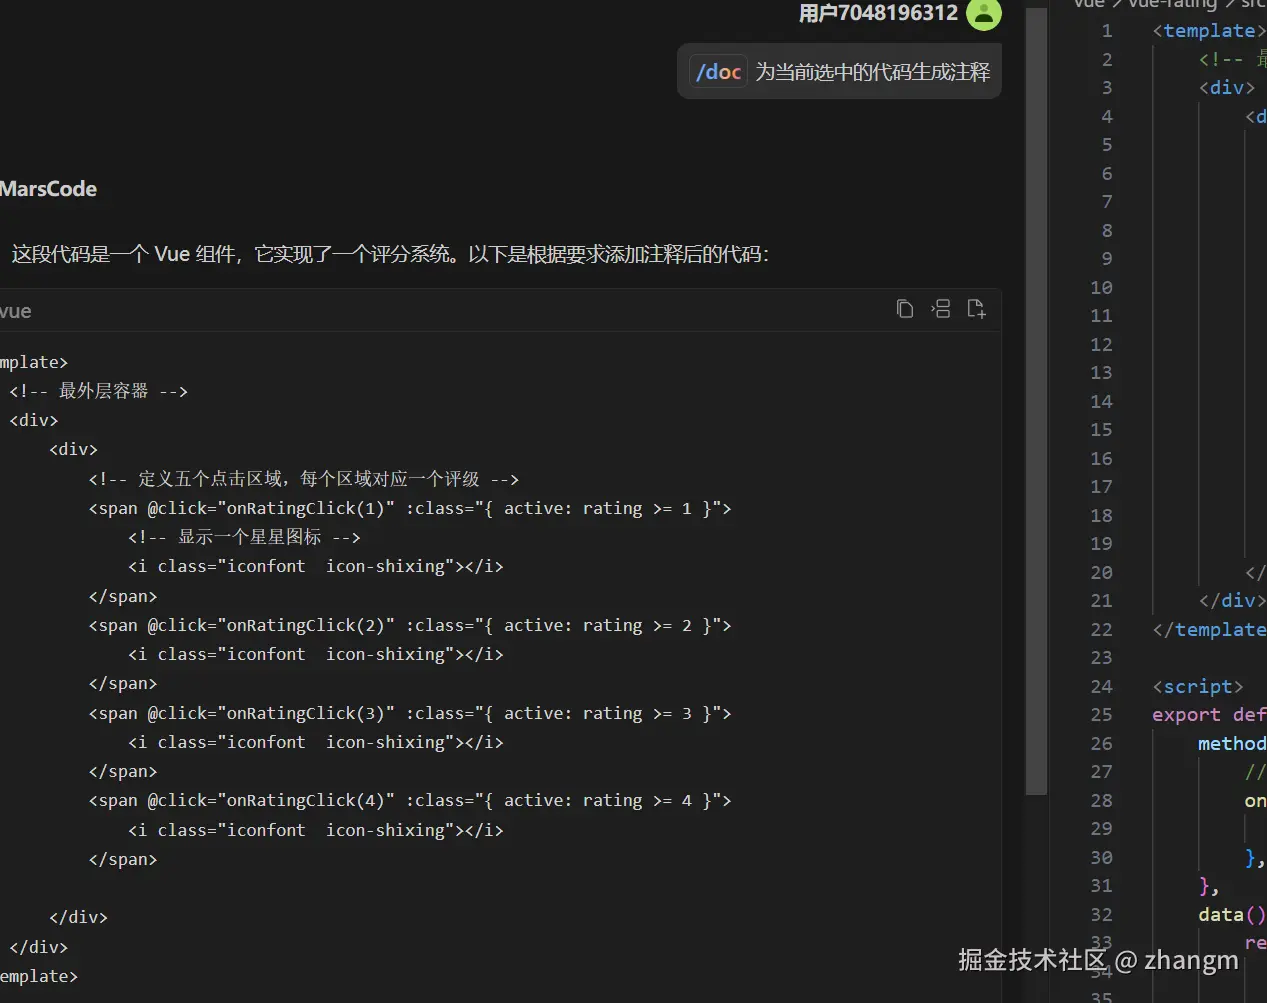Click editor line number 10
Viewport: 1267px width, 1003px height.
(1101, 288)
